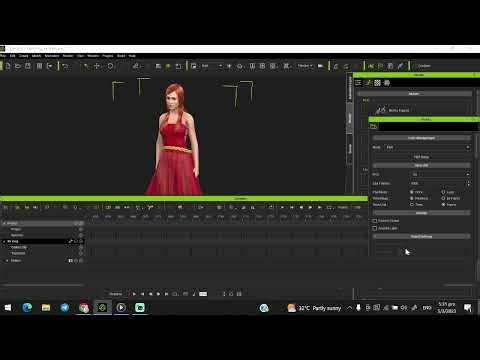This screenshot has height=360, width=480.
Task: Click the Custom layout button in toolbar
Action: (x=424, y=66)
